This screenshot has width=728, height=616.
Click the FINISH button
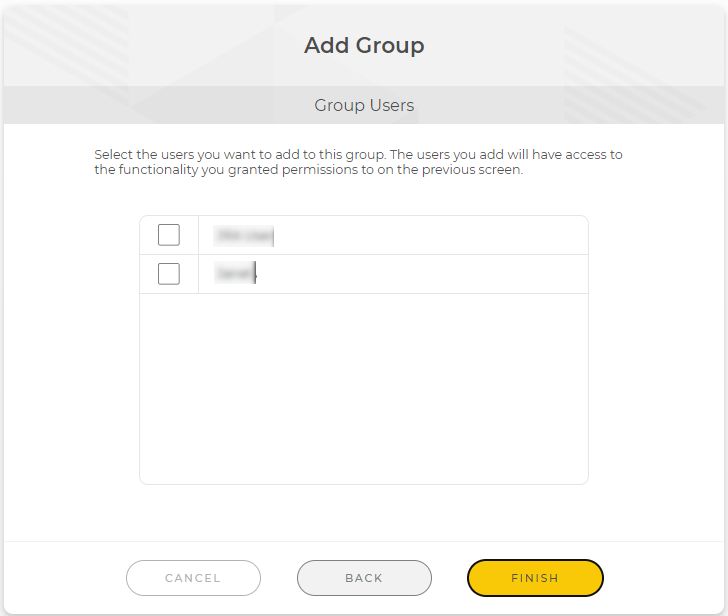pyautogui.click(x=535, y=578)
